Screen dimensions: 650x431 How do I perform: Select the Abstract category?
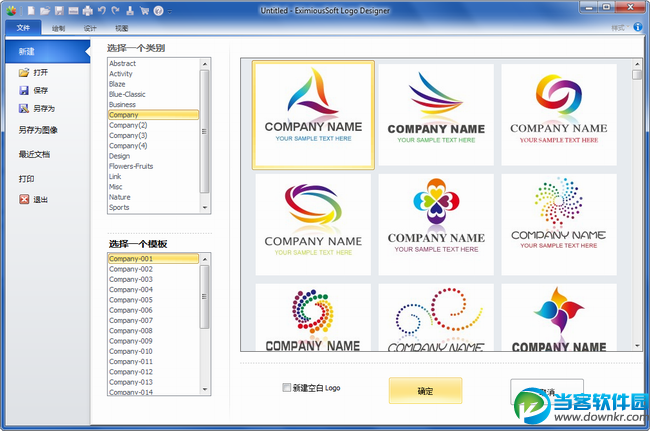[x=153, y=63]
